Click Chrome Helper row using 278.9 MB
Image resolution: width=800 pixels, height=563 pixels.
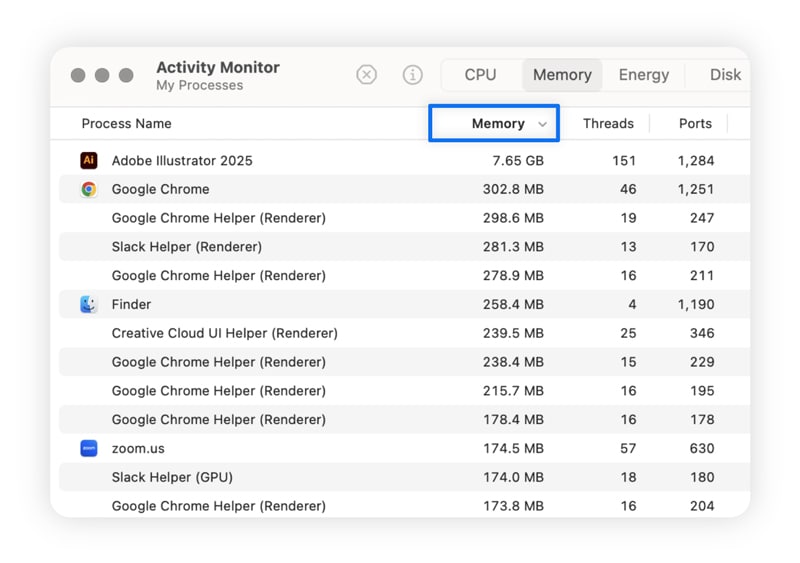pyautogui.click(x=404, y=276)
